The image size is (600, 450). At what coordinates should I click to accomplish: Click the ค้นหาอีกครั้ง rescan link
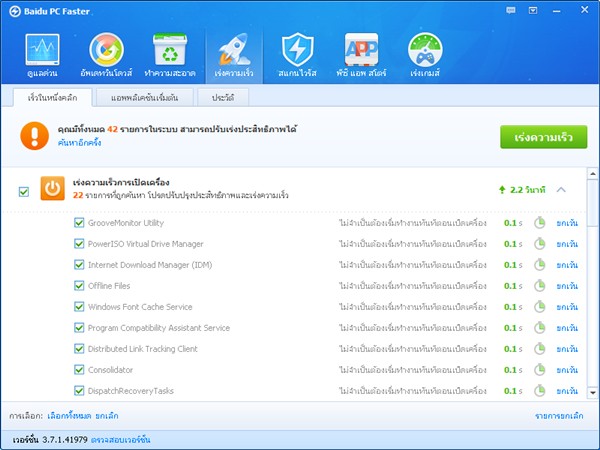point(79,143)
